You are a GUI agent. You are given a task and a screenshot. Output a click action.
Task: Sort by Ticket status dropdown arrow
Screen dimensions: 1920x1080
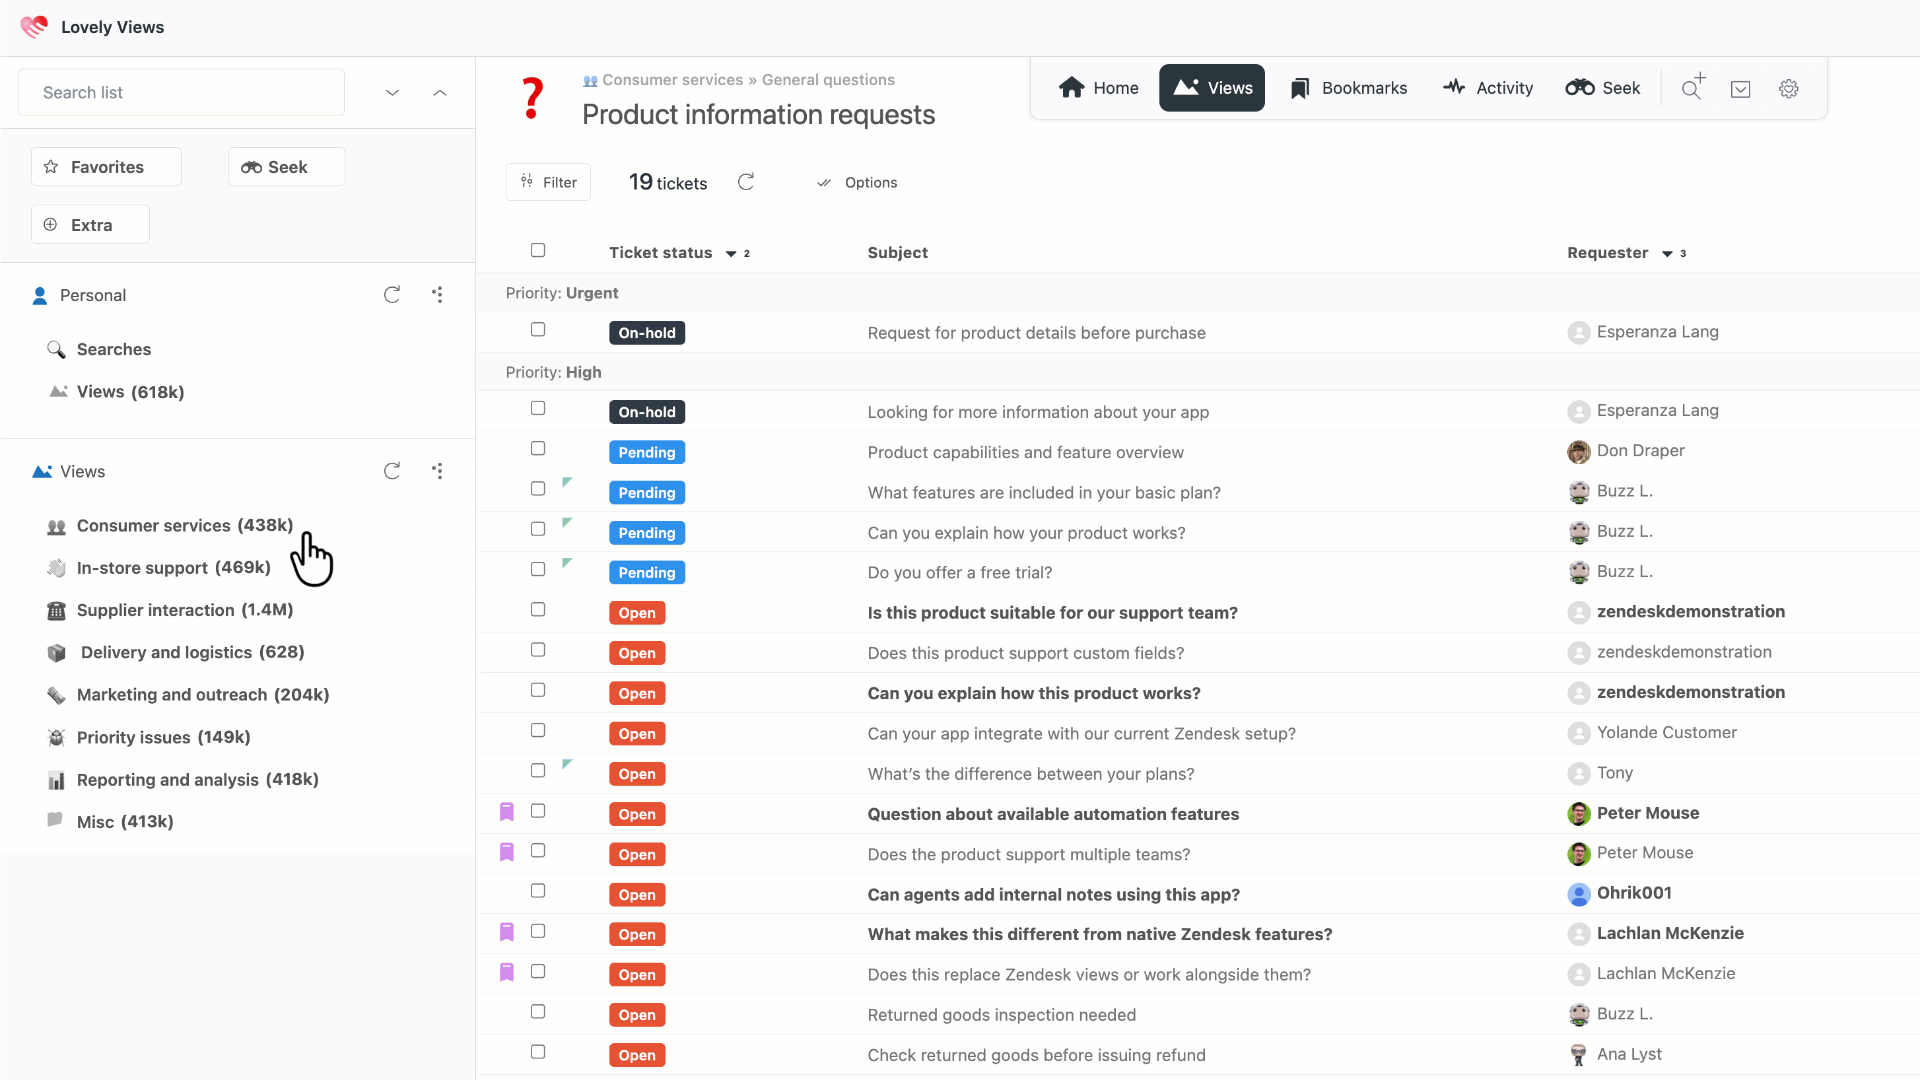point(731,254)
